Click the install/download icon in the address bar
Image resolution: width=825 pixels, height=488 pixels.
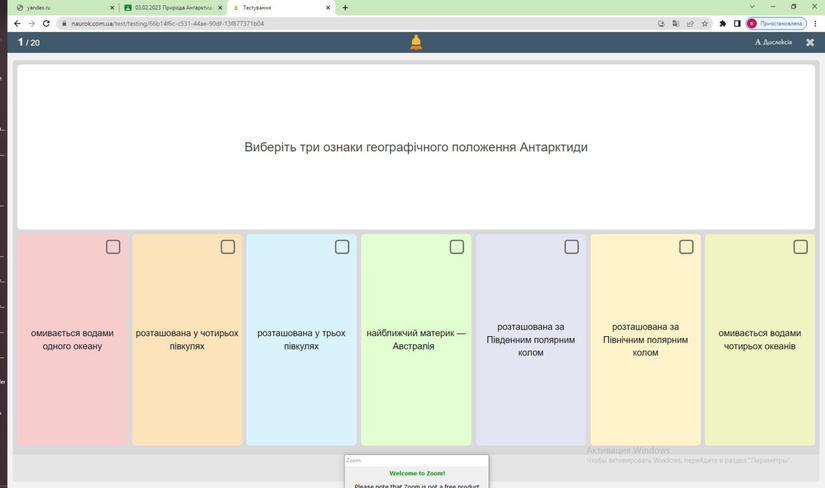tap(661, 24)
